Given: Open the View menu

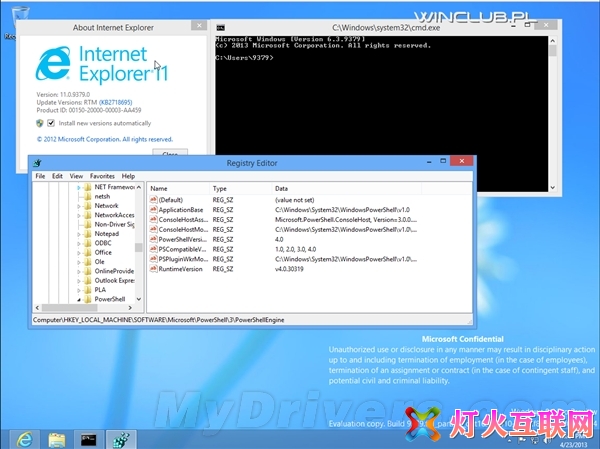Looking at the screenshot, I should [77, 176].
